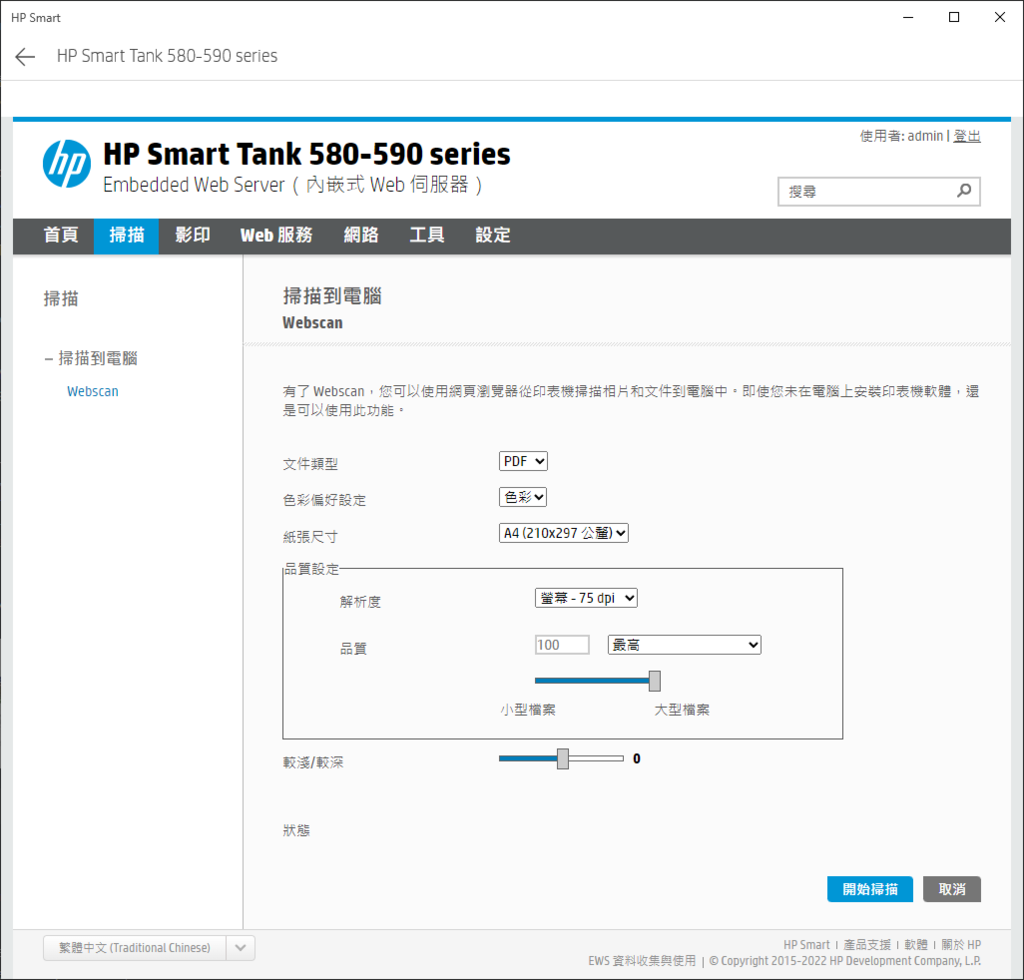The image size is (1024, 980).
Task: Open the 產品支援 footer link
Action: point(867,945)
